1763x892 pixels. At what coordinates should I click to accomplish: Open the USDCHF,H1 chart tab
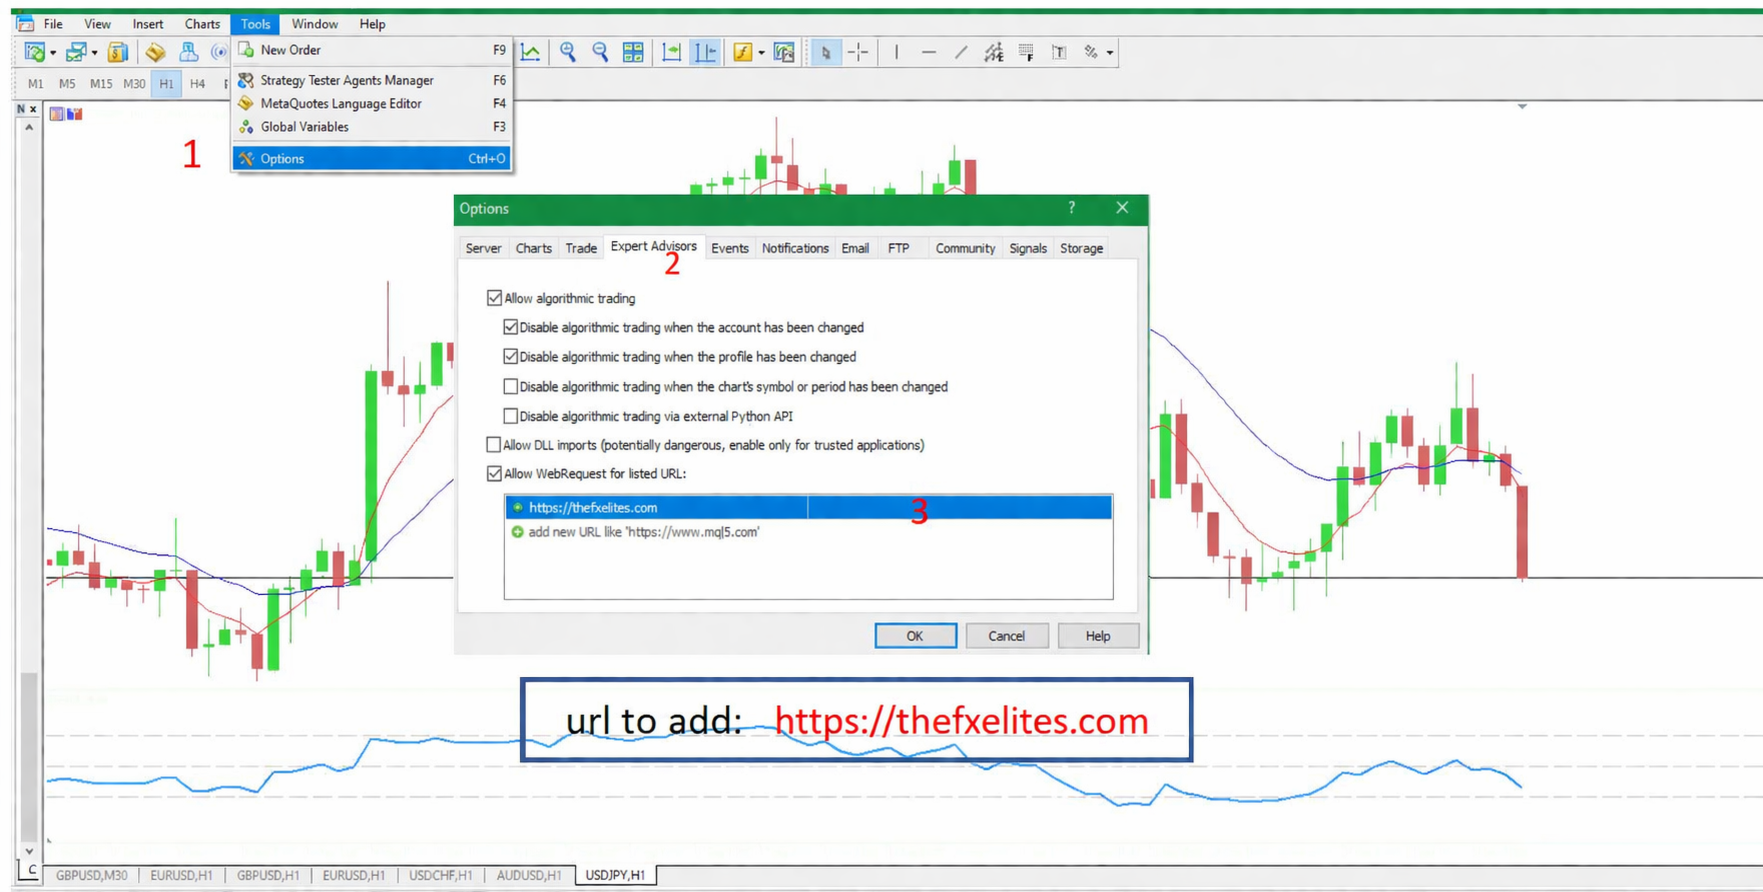[440, 875]
